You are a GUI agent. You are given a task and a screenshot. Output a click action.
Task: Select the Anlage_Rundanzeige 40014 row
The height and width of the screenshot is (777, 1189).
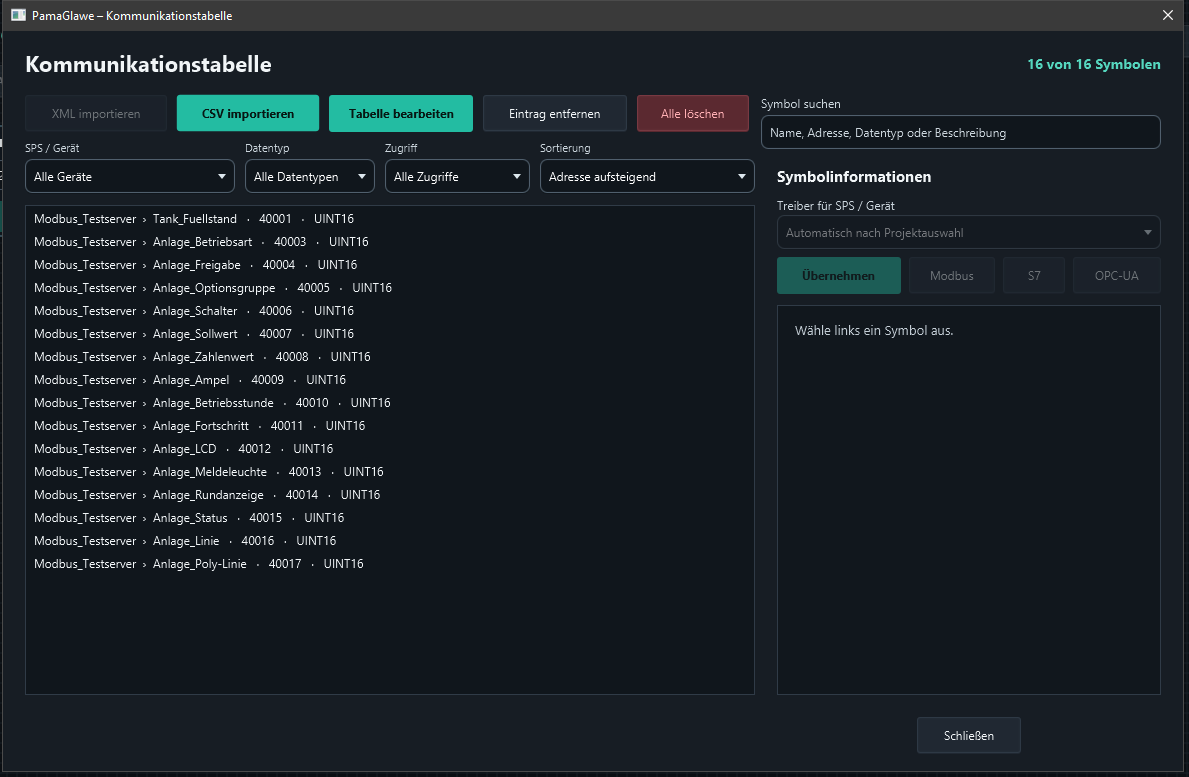390,495
